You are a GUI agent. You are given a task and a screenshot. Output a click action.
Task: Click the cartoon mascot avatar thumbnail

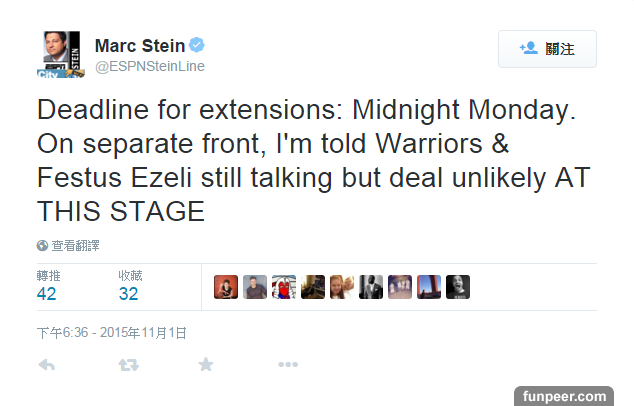coord(284,287)
